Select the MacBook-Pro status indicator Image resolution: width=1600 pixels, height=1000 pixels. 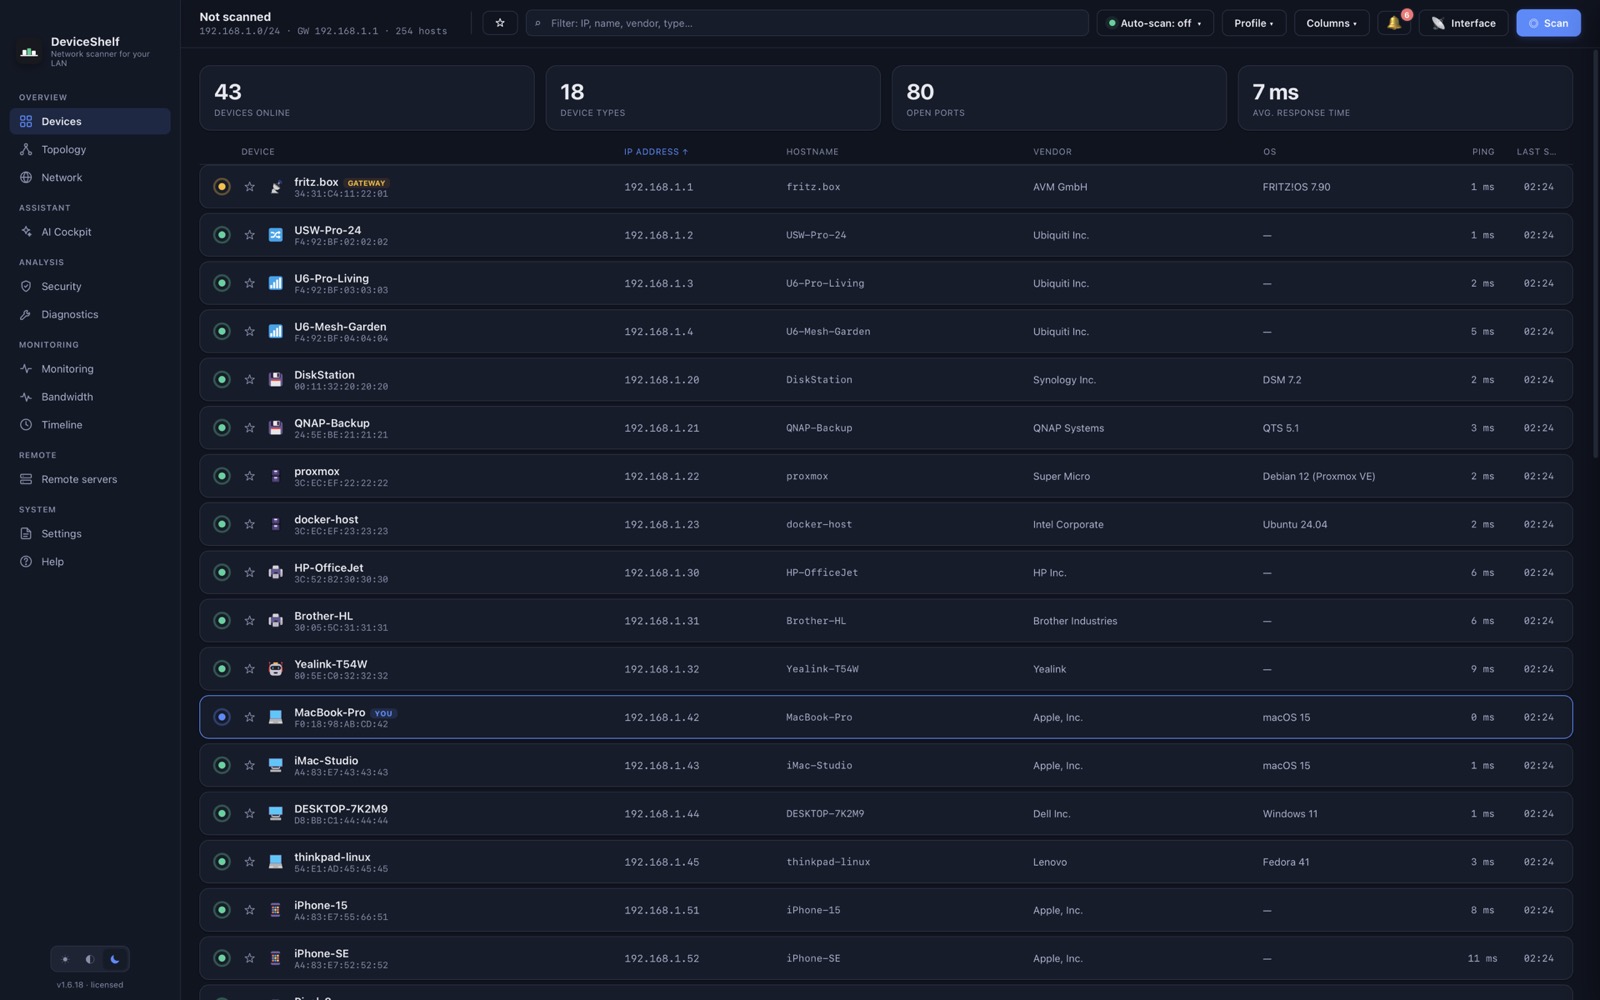[222, 717]
